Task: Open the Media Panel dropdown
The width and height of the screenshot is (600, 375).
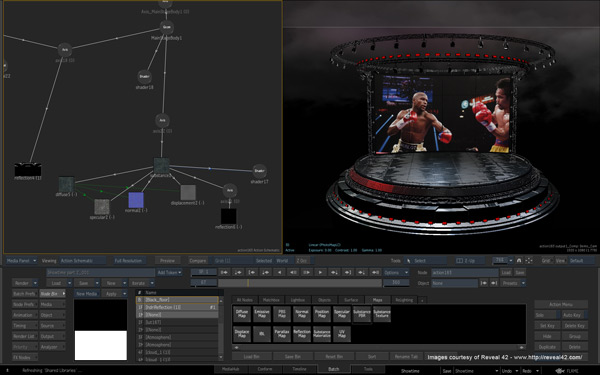Action: (21, 261)
